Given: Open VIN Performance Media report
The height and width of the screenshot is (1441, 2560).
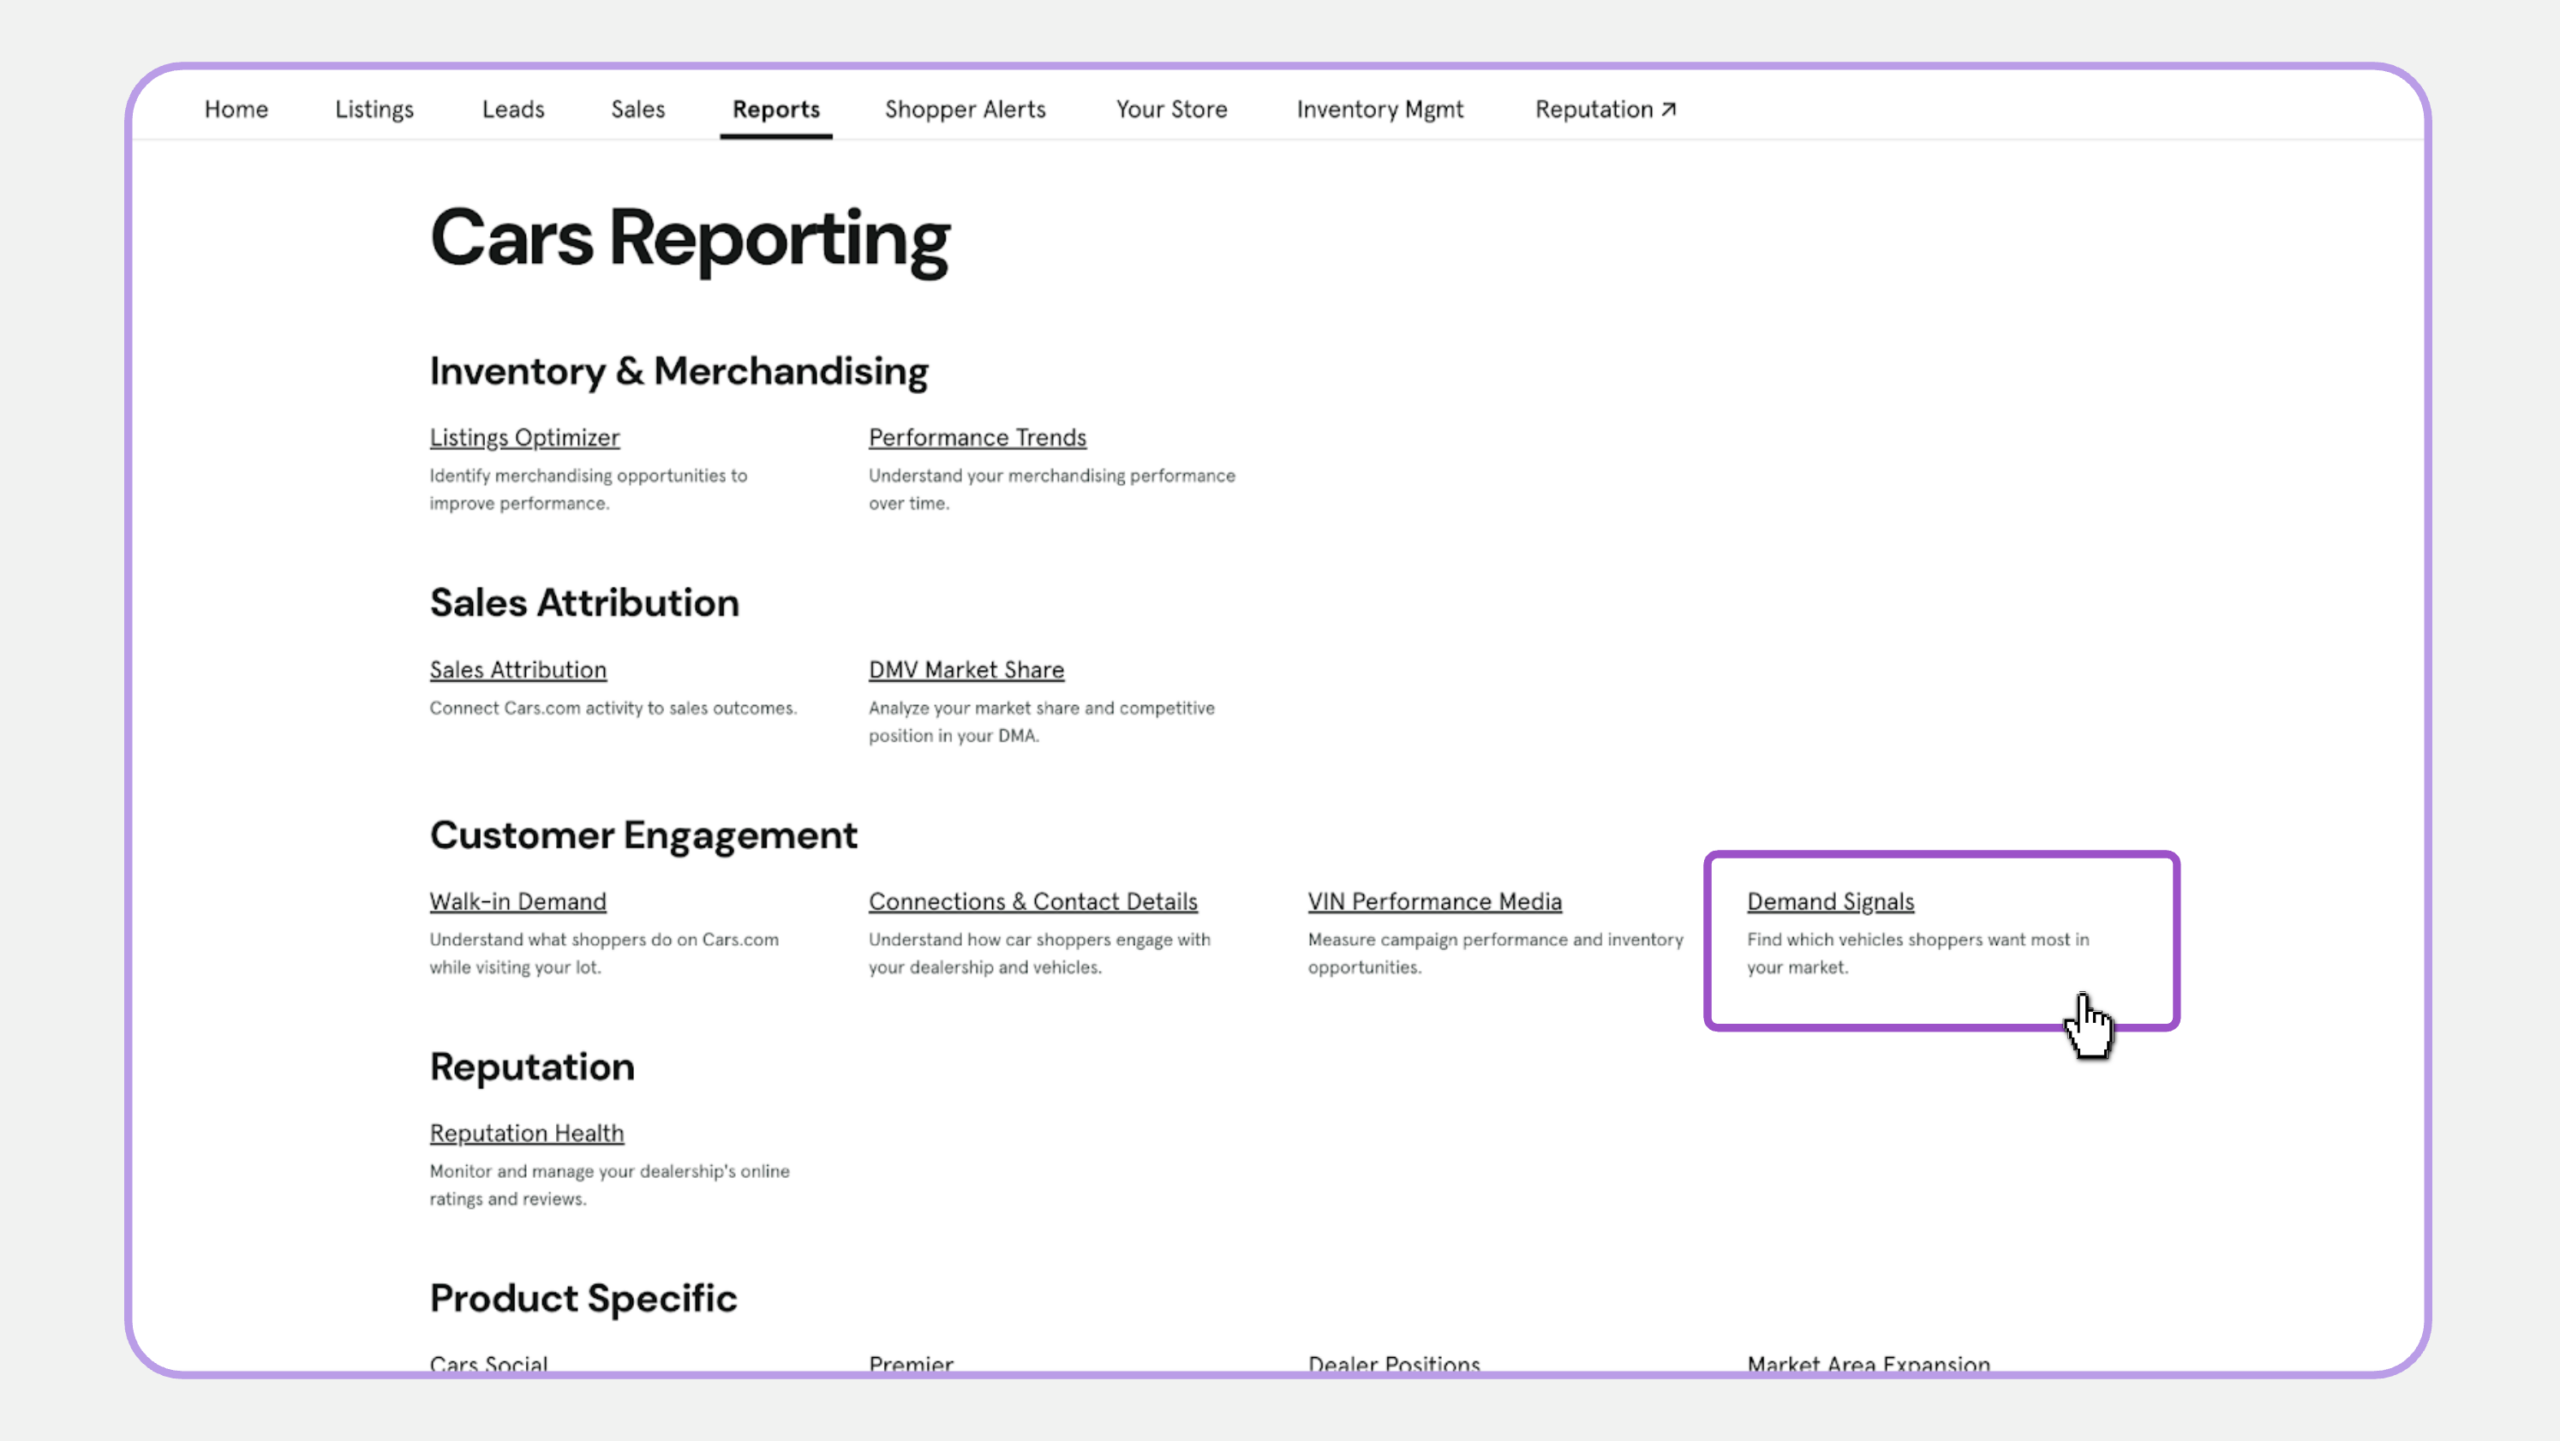Looking at the screenshot, I should 1434,901.
